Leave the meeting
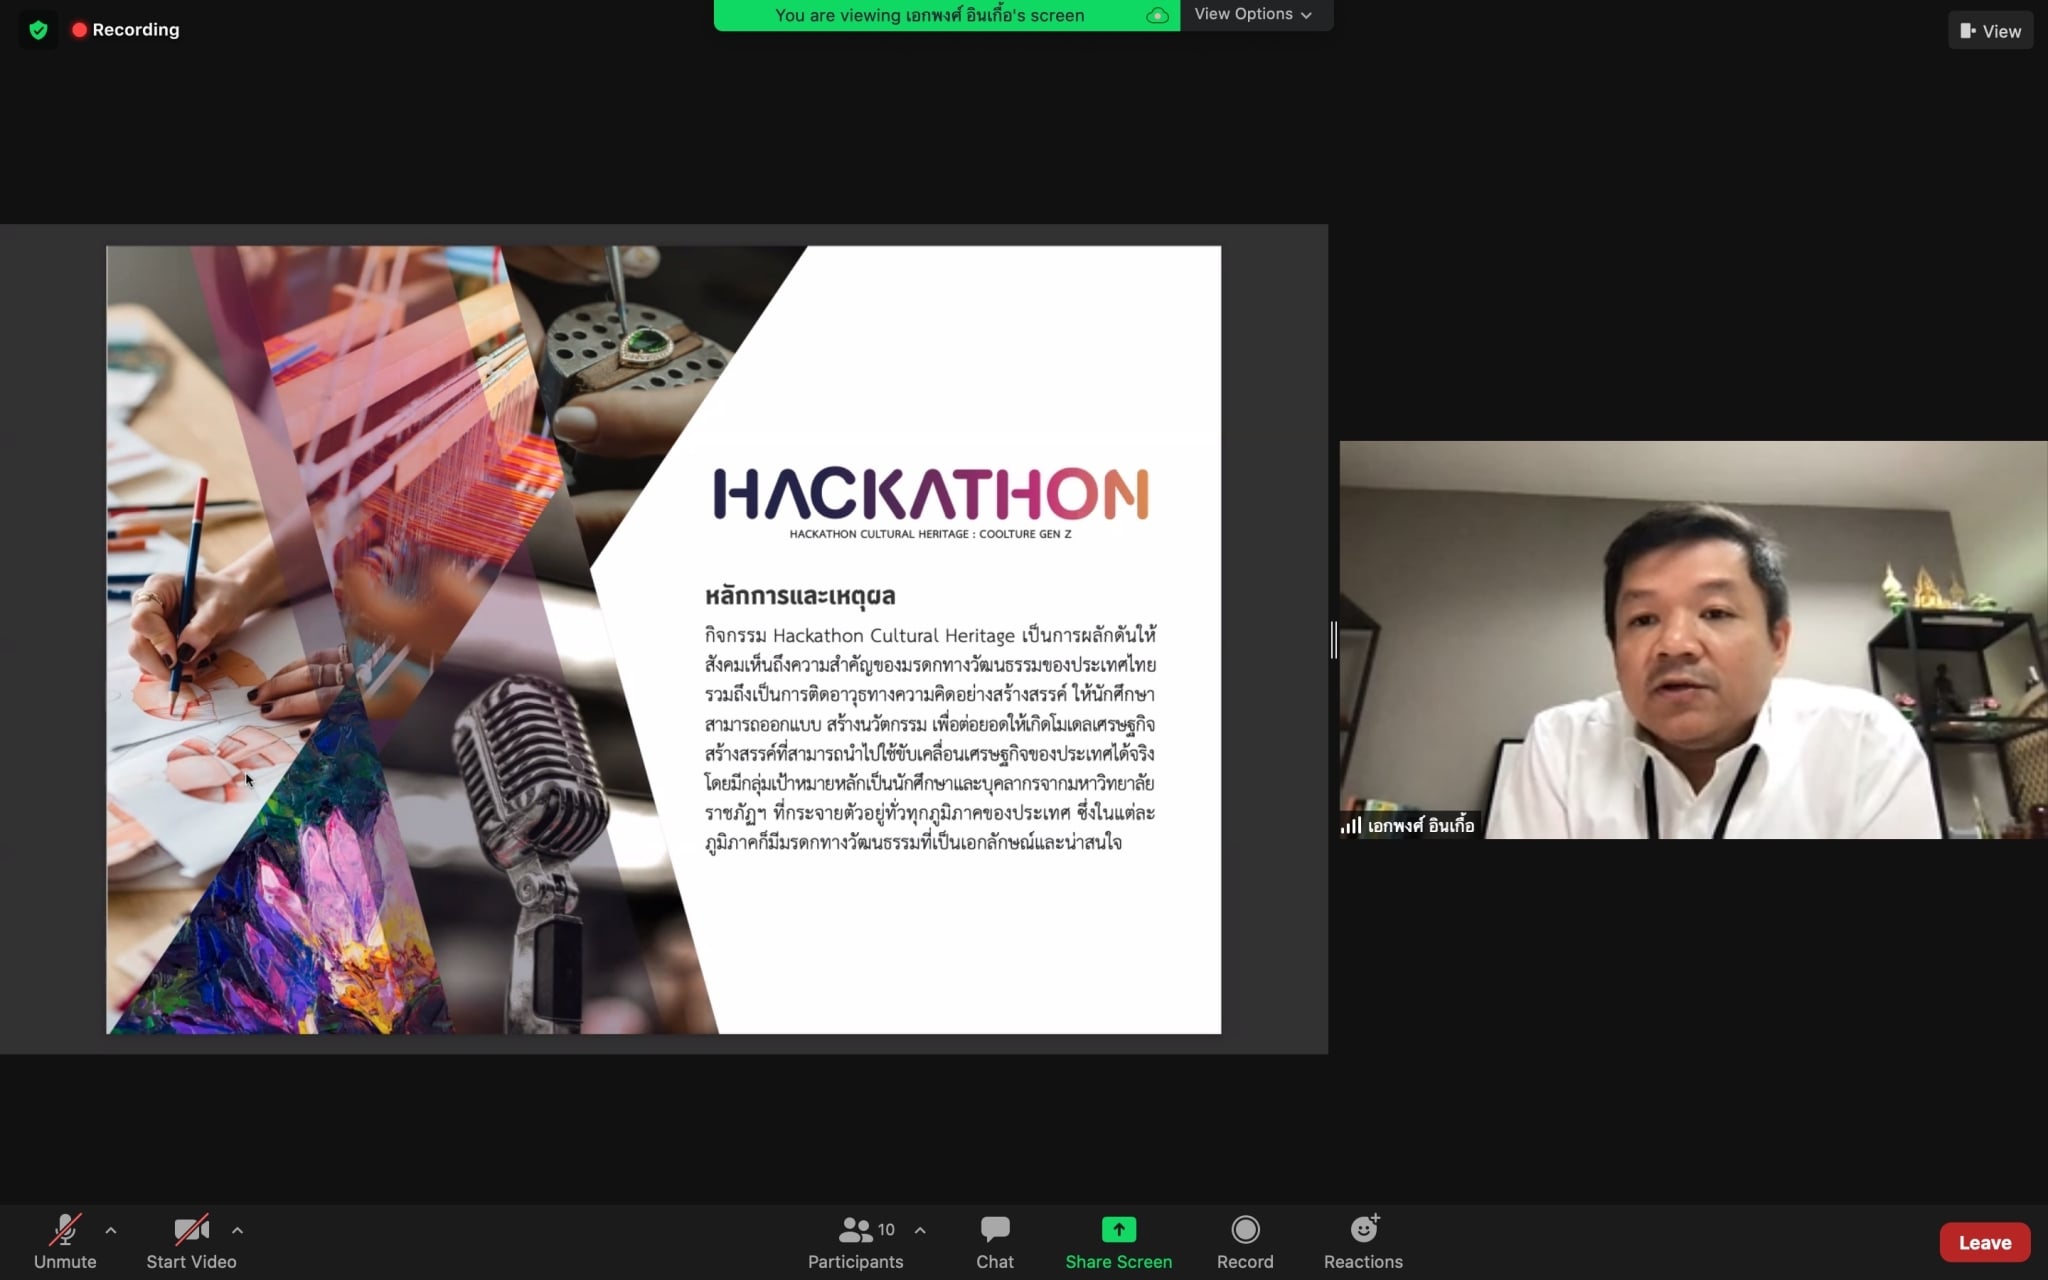The height and width of the screenshot is (1280, 2048). [x=1984, y=1242]
